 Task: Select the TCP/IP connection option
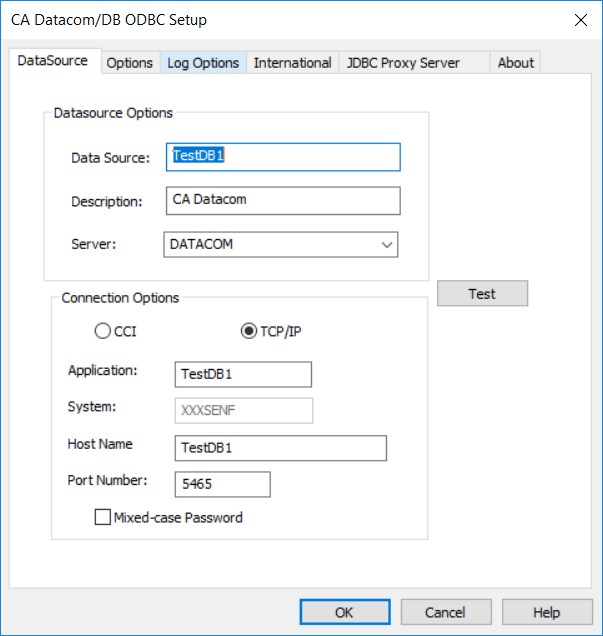click(x=249, y=332)
